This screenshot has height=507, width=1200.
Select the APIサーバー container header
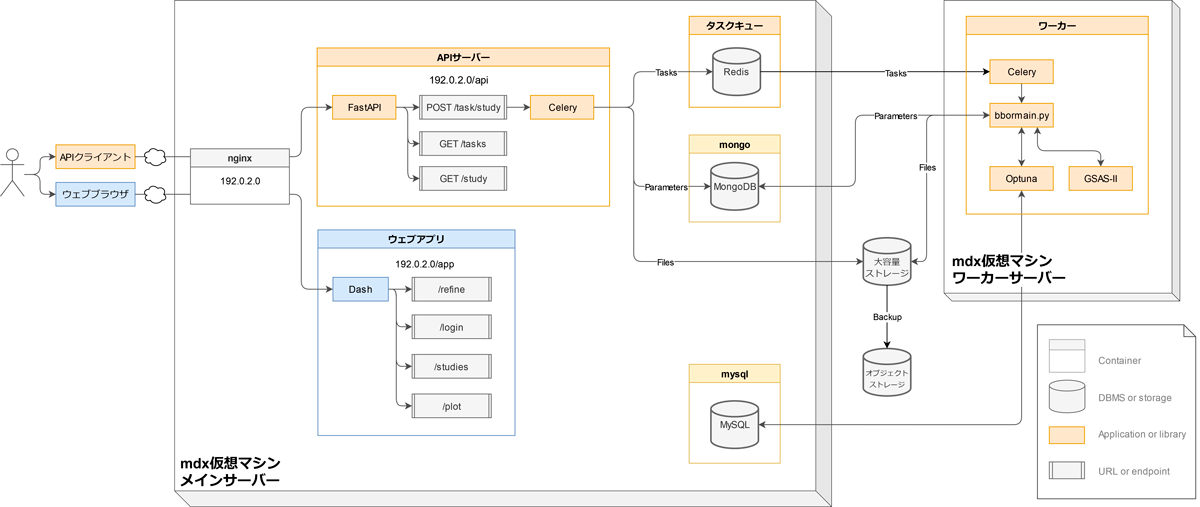[463, 57]
